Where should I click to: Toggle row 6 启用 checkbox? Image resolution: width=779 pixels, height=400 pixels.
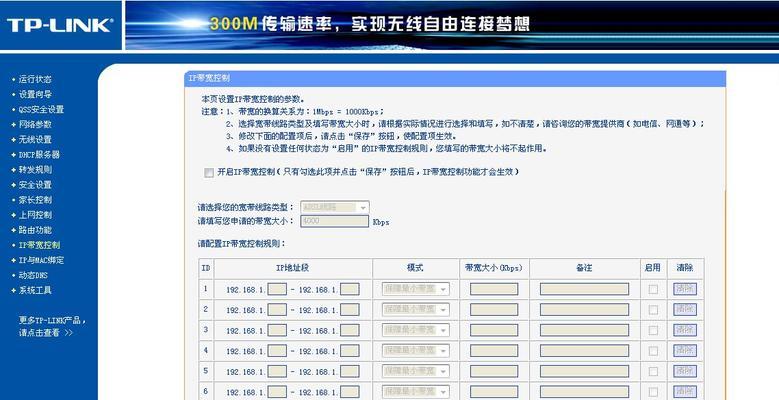(x=653, y=392)
